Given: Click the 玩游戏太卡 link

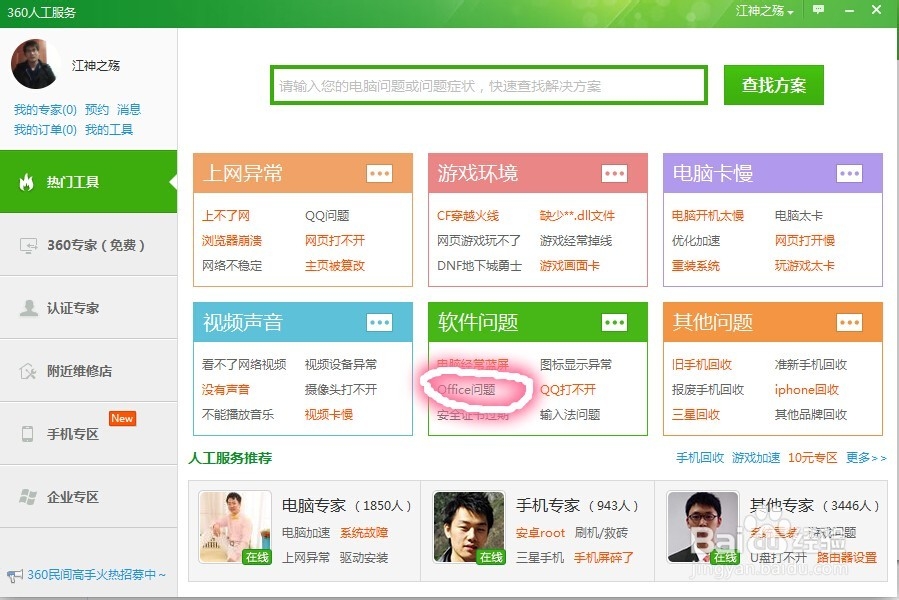Looking at the screenshot, I should tap(804, 266).
